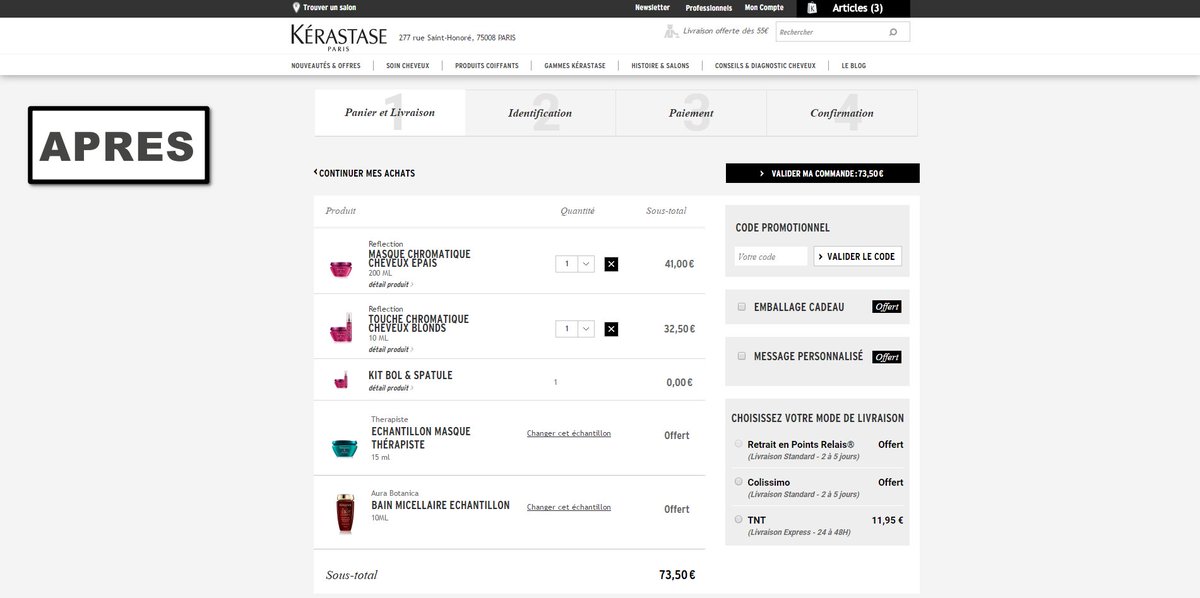
Task: Click Valider le code button
Action: pos(857,256)
